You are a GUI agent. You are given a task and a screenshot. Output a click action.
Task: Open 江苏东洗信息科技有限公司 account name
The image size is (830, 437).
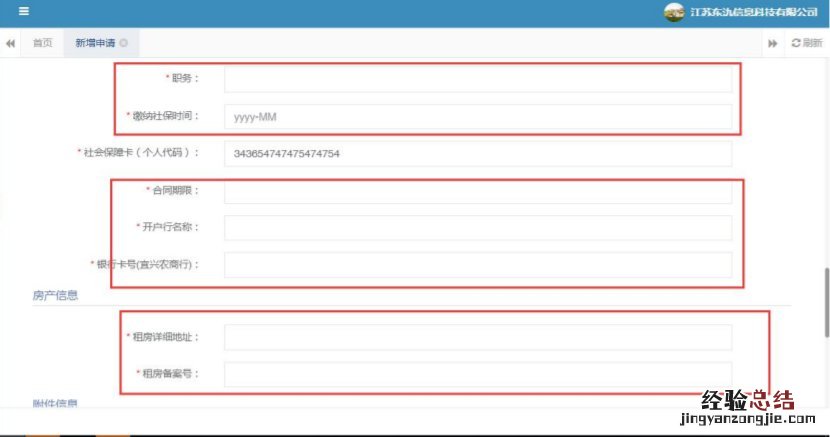click(x=754, y=12)
